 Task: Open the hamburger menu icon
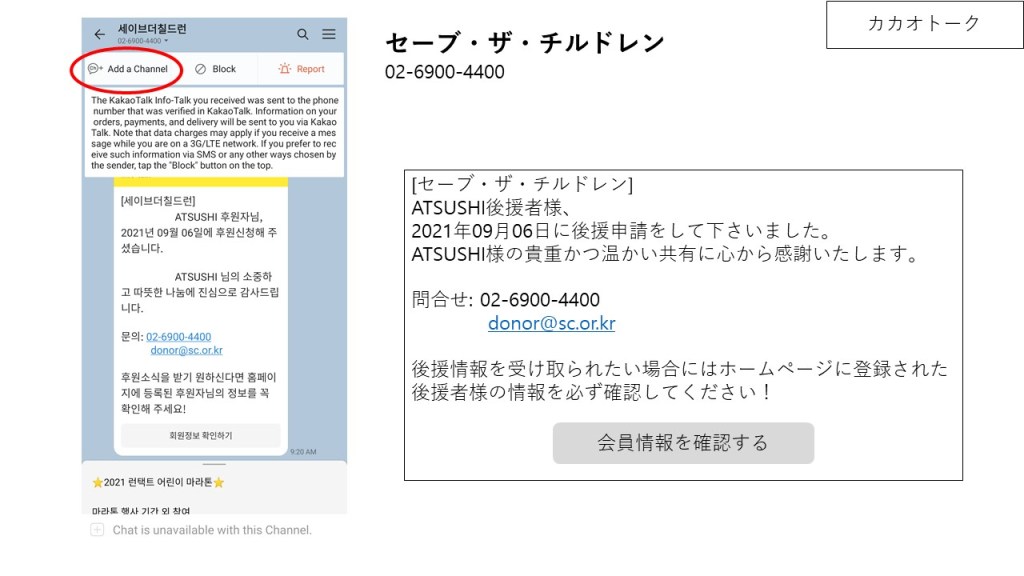329,34
